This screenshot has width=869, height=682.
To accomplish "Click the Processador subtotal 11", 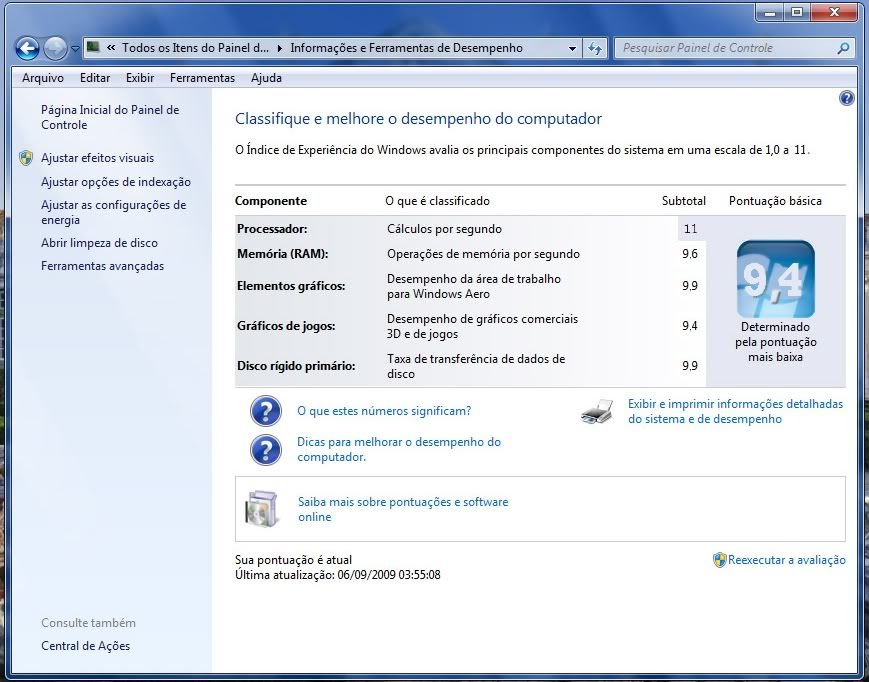I will coord(691,229).
